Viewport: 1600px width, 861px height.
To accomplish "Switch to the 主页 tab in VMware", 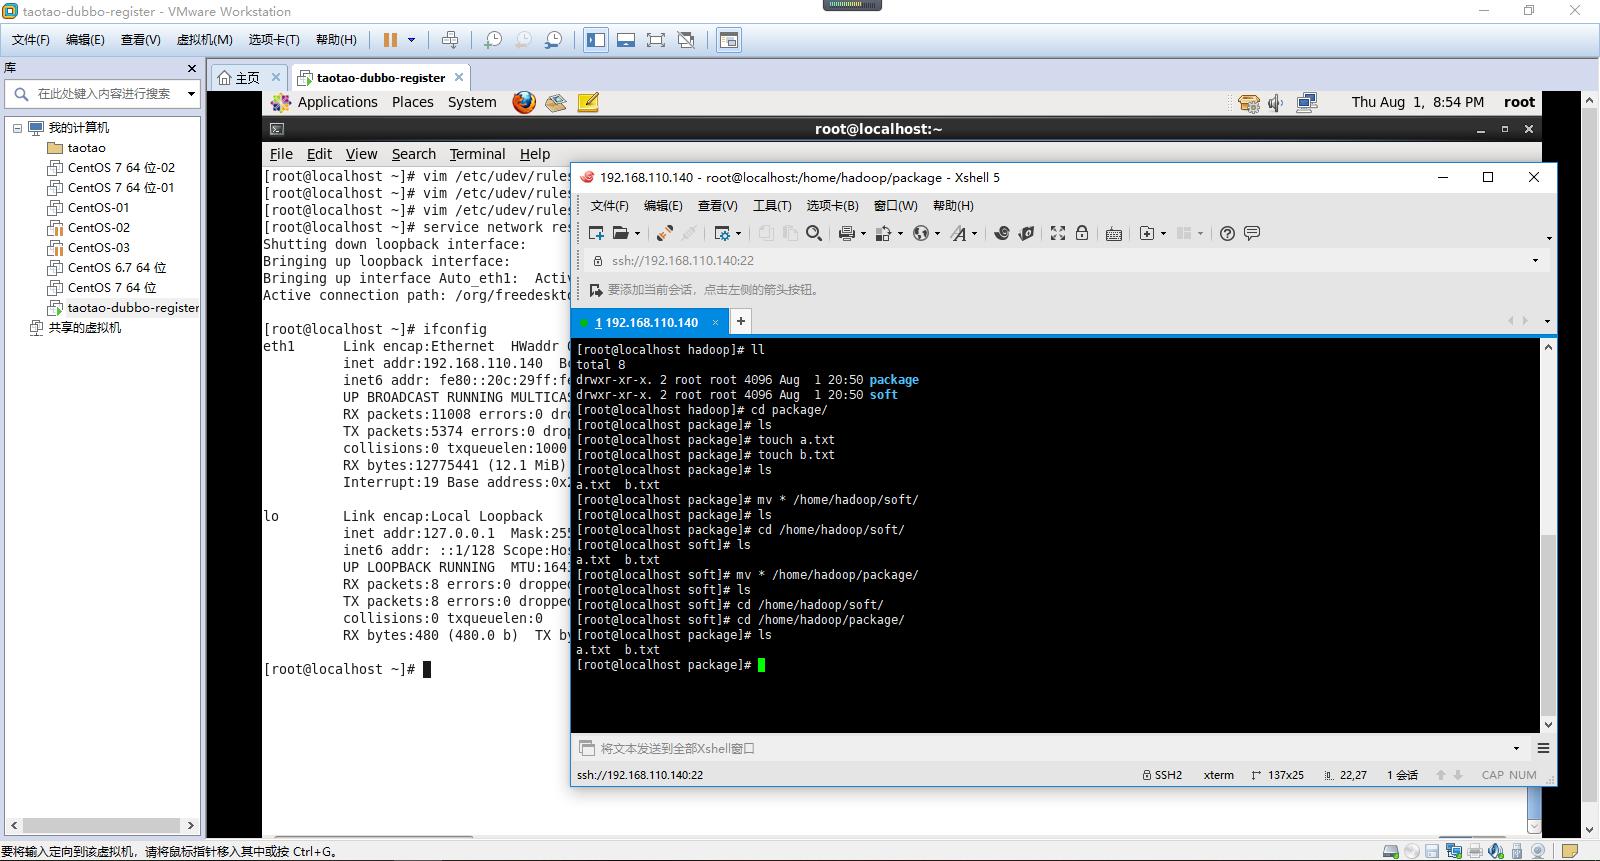I will pyautogui.click(x=239, y=78).
